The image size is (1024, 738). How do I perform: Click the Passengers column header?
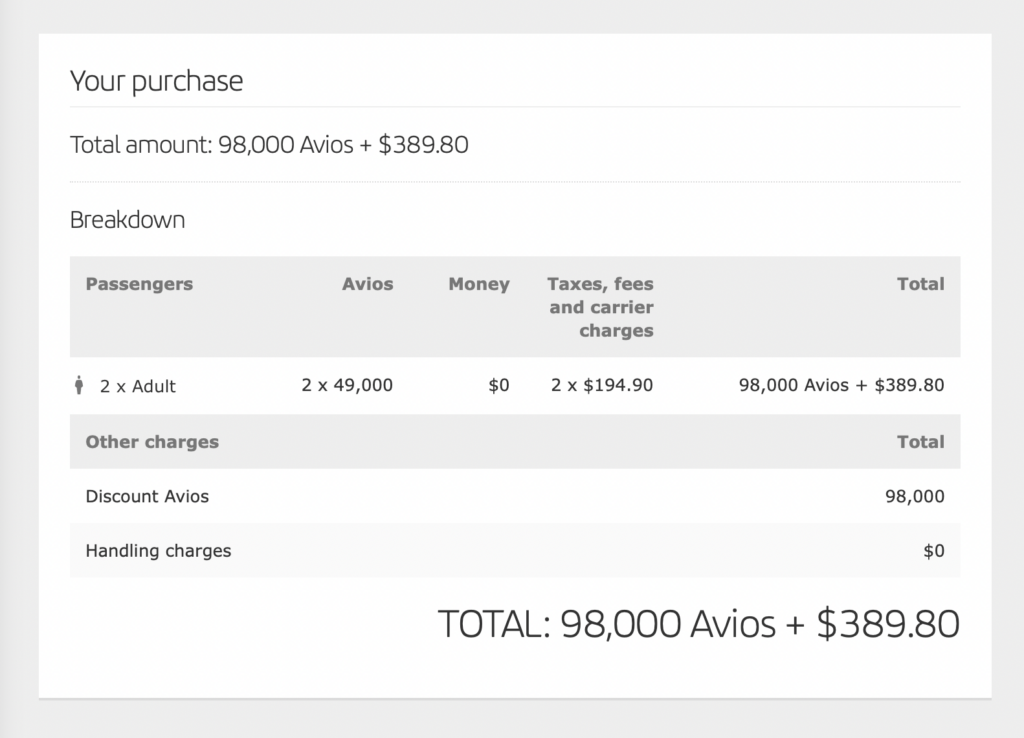(139, 284)
